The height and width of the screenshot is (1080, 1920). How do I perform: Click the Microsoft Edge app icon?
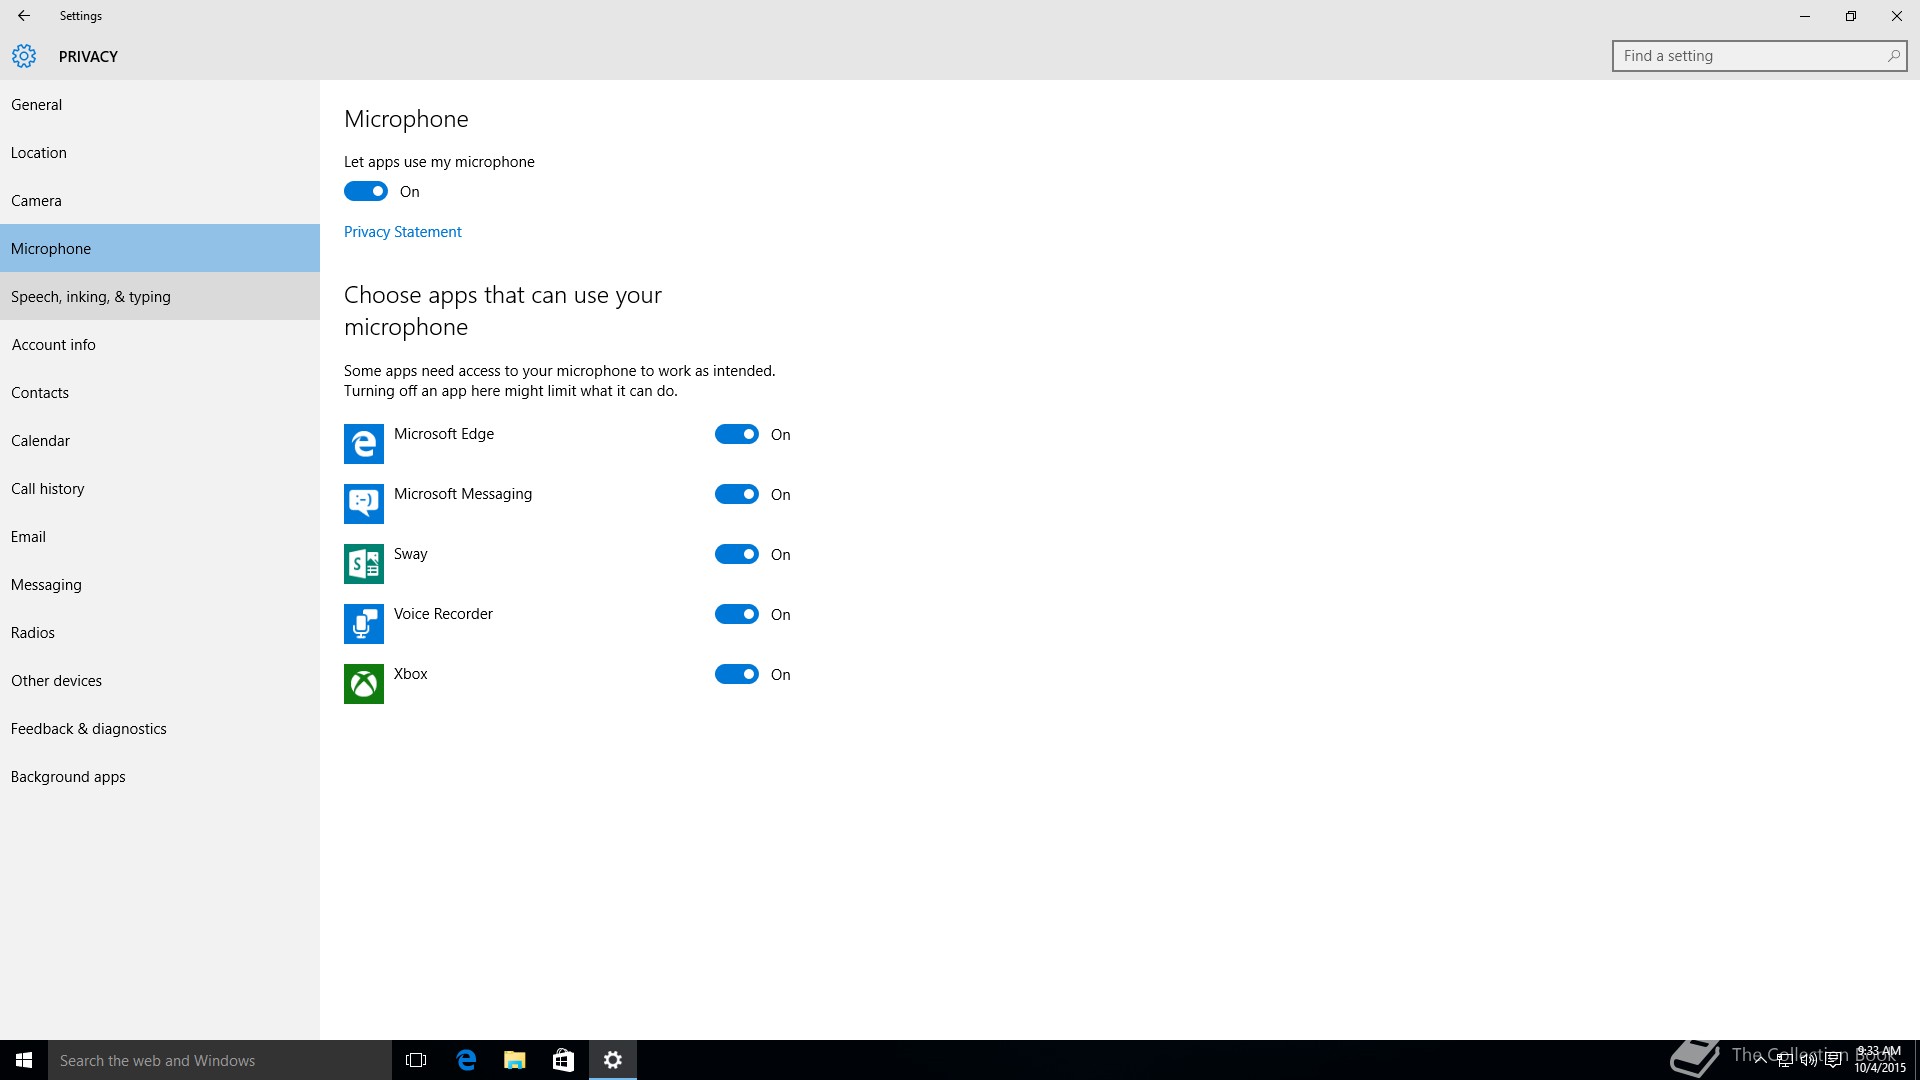tap(364, 444)
